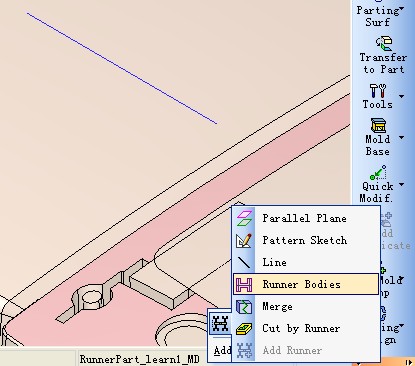Click the Tools hammer and wrench icon

(x=378, y=91)
